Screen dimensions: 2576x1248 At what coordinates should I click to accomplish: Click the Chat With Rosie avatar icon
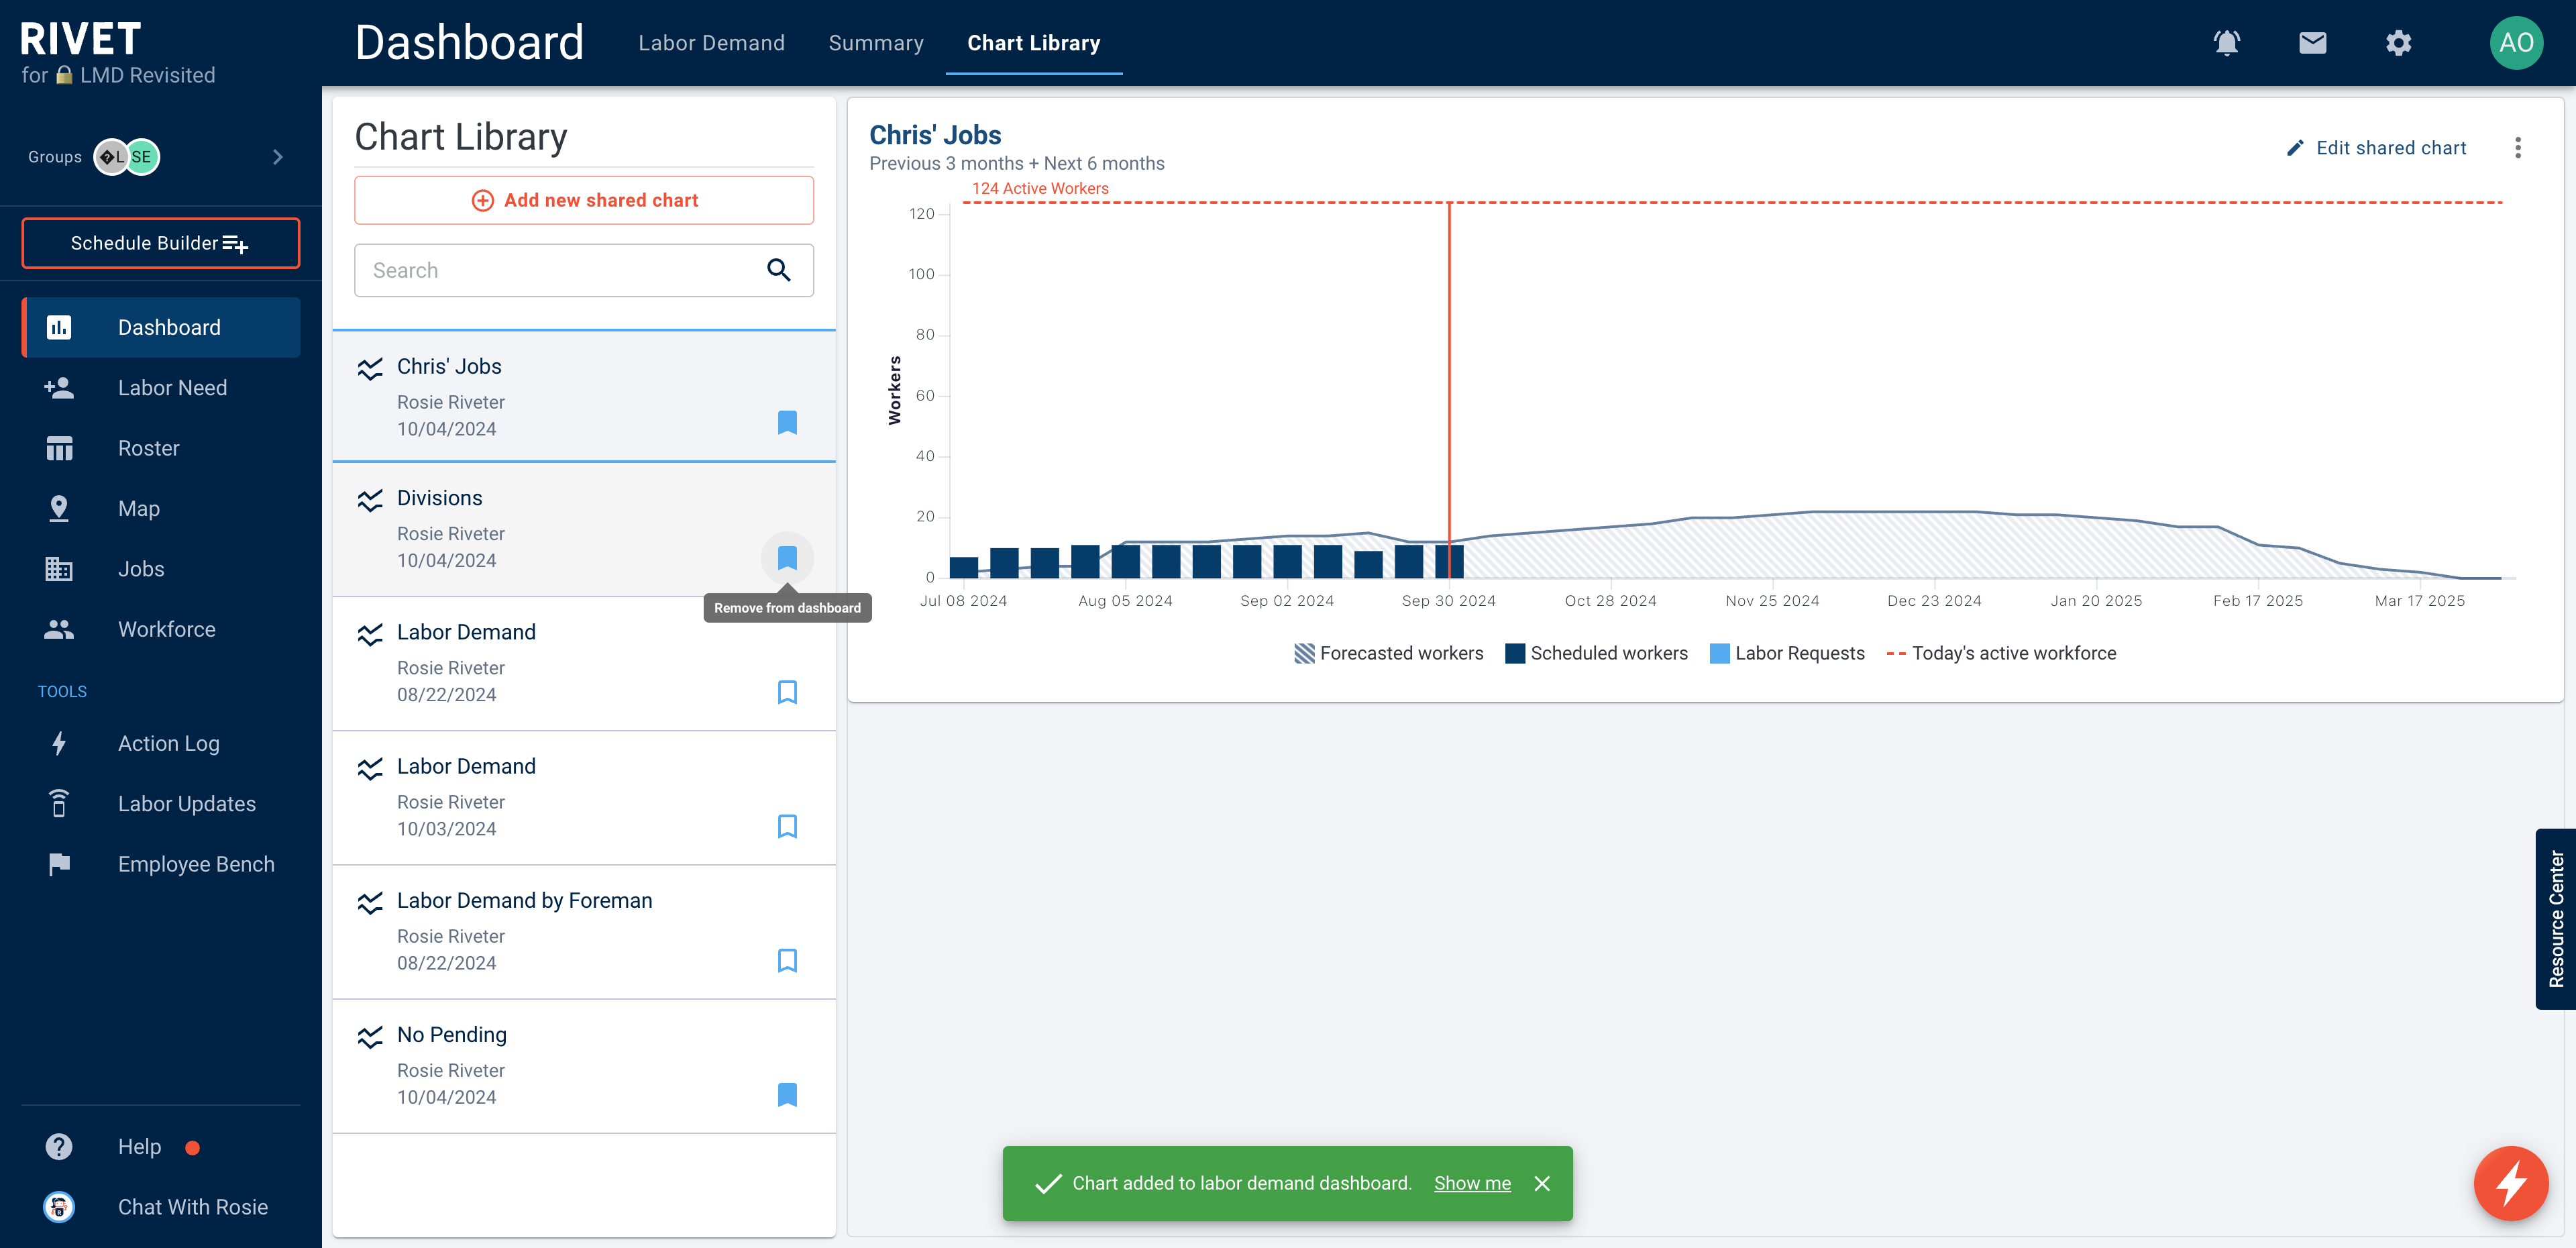pyautogui.click(x=59, y=1207)
